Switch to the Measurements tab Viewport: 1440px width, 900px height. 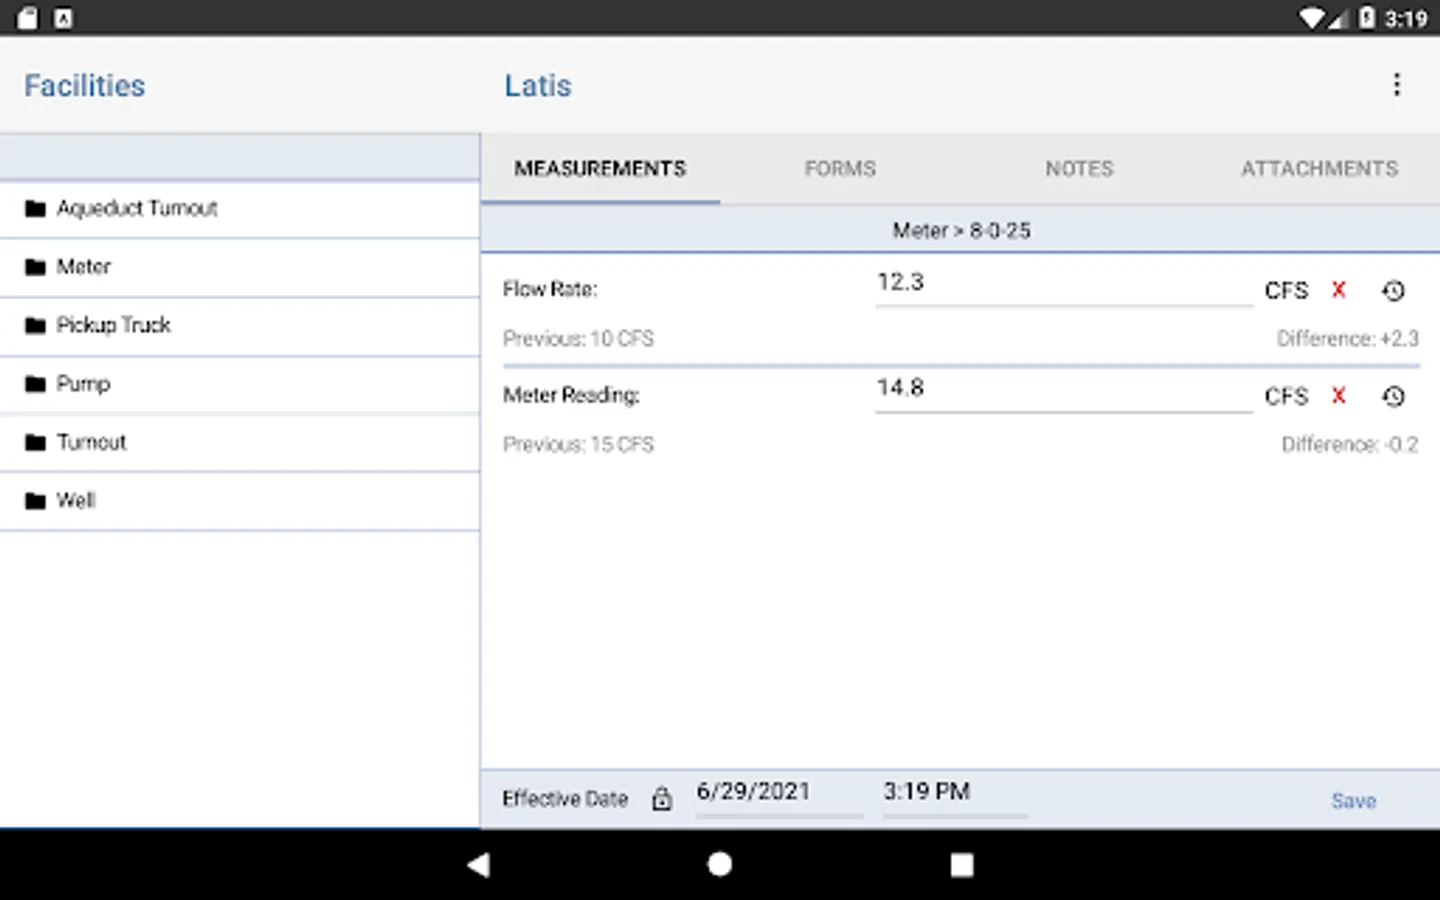[x=600, y=169]
